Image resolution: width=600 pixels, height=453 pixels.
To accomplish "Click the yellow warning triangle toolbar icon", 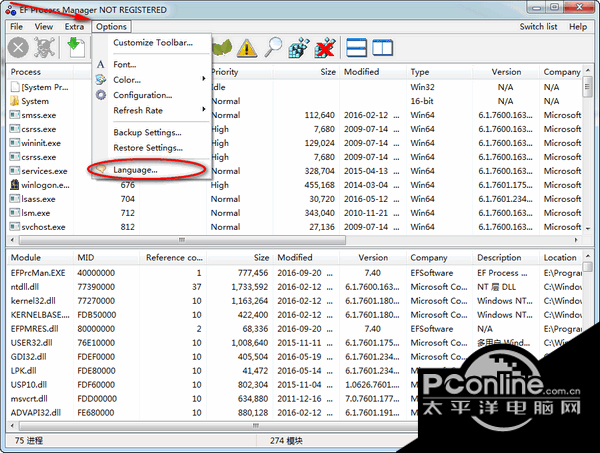I will pyautogui.click(x=247, y=48).
